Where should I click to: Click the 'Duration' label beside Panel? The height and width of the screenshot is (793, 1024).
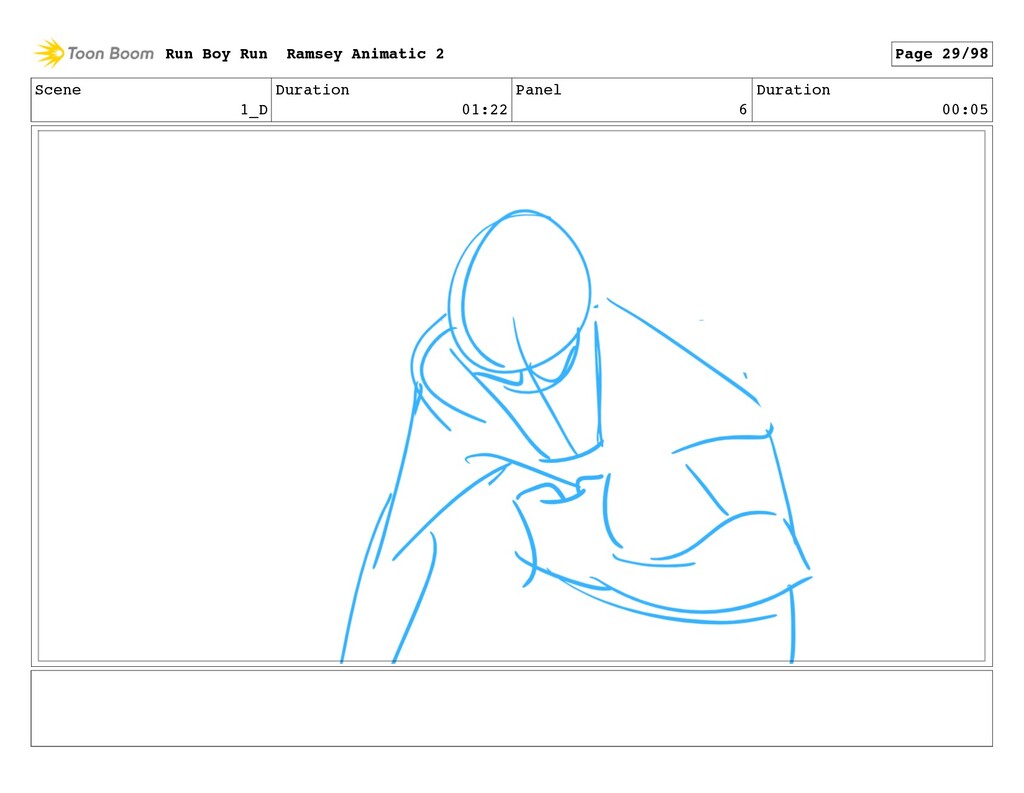pyautogui.click(x=793, y=90)
